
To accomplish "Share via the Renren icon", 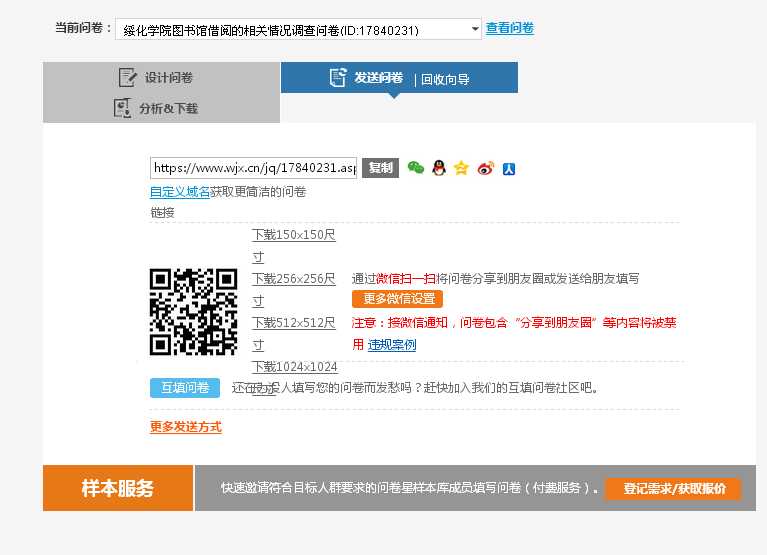I will pos(509,169).
